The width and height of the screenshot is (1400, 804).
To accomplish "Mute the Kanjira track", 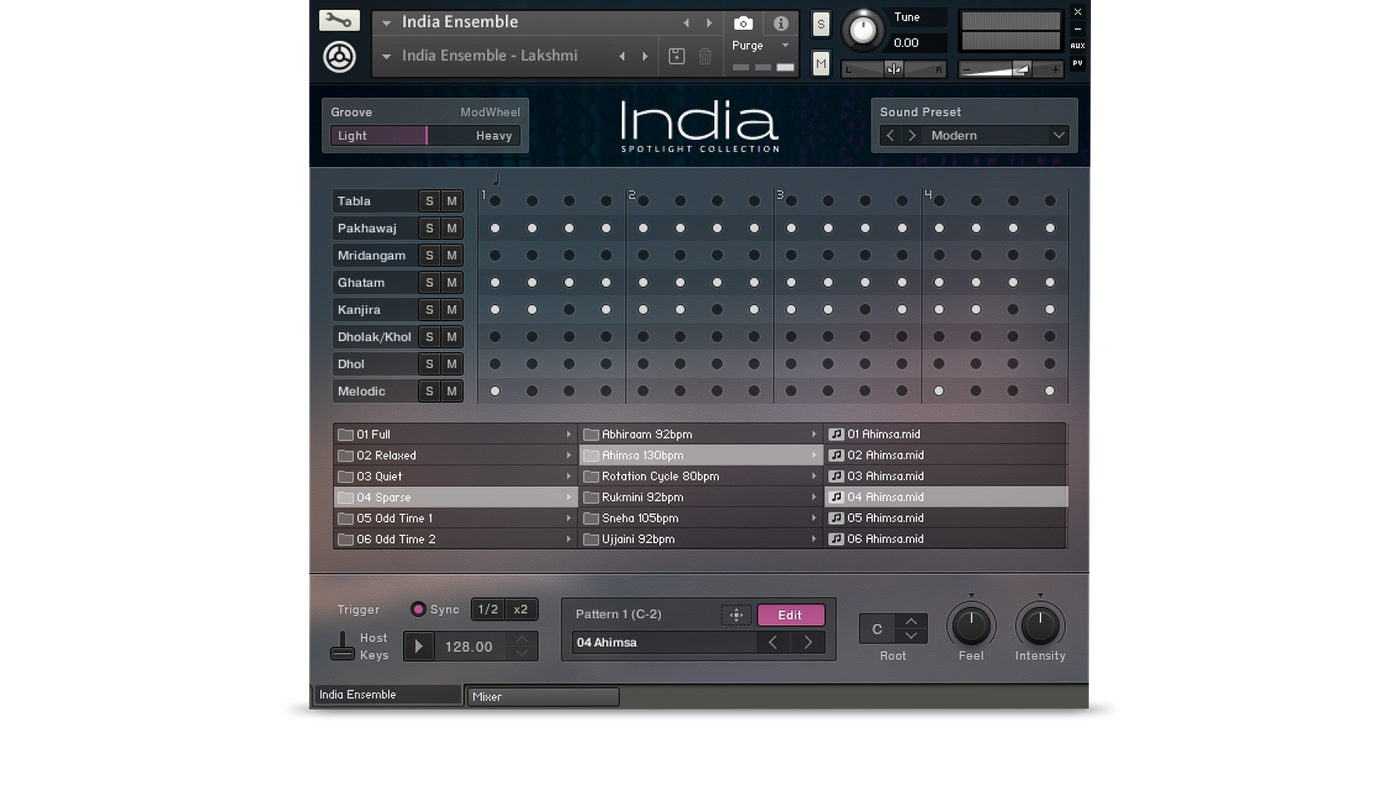I will [452, 310].
